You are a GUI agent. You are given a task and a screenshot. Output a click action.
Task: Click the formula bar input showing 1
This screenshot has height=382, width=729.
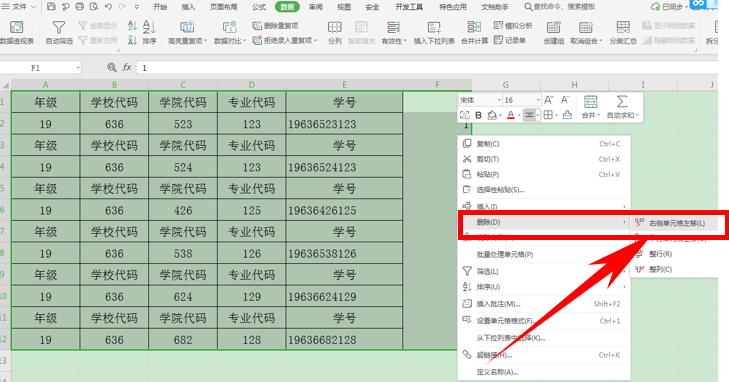coord(428,68)
